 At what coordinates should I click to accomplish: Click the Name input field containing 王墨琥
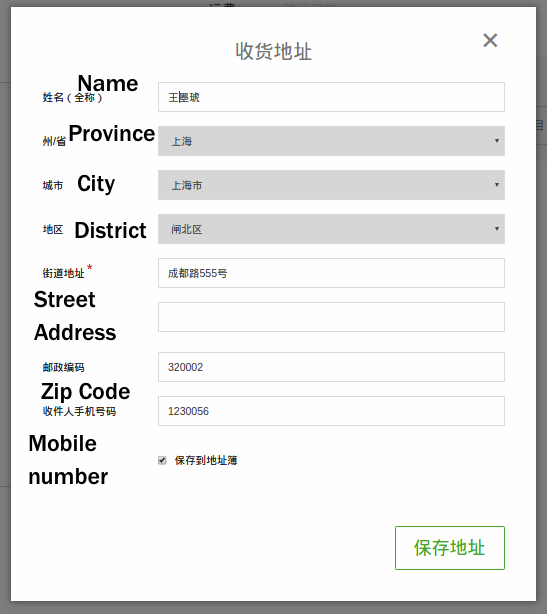pos(331,97)
